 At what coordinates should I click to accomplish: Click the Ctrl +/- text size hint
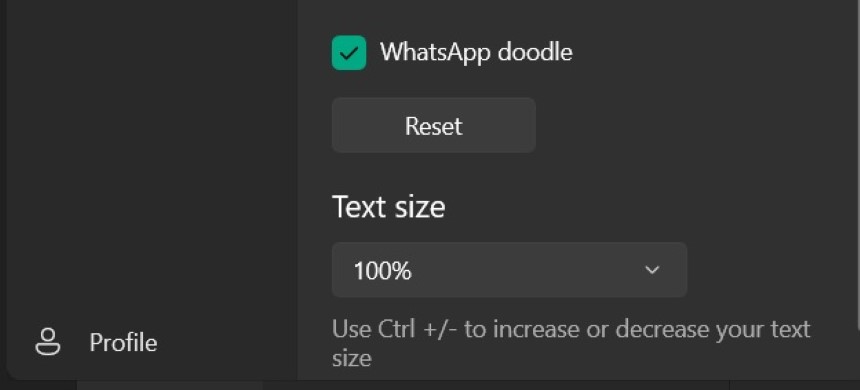[x=571, y=343]
